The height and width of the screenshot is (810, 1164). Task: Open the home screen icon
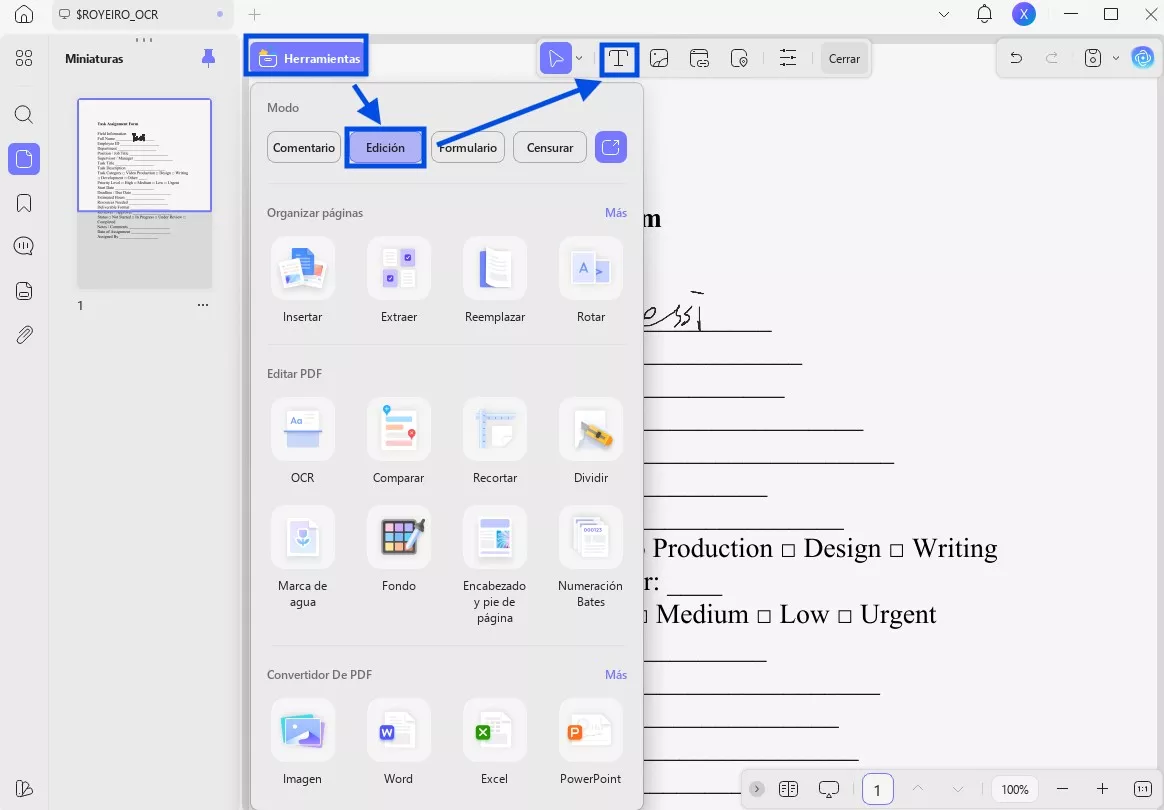(x=24, y=14)
